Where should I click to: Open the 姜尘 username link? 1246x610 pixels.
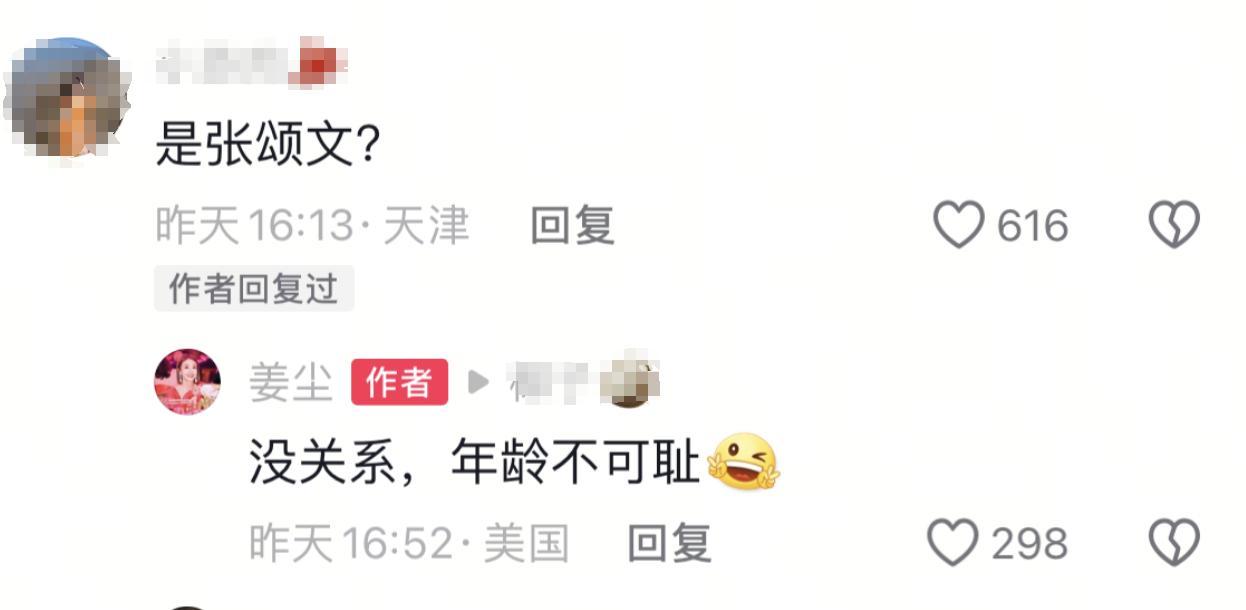[291, 382]
